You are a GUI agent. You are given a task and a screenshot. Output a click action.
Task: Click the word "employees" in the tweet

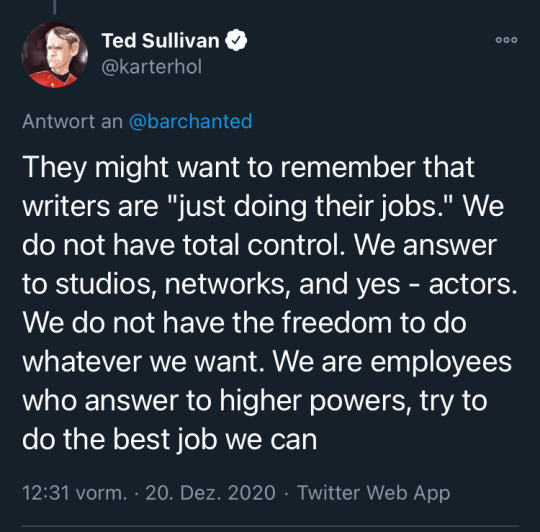[441, 363]
